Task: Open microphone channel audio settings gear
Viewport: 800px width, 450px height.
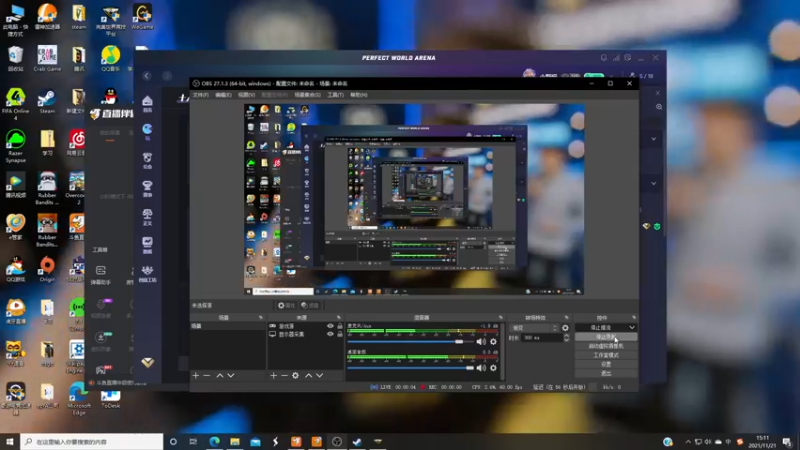Action: click(x=493, y=341)
